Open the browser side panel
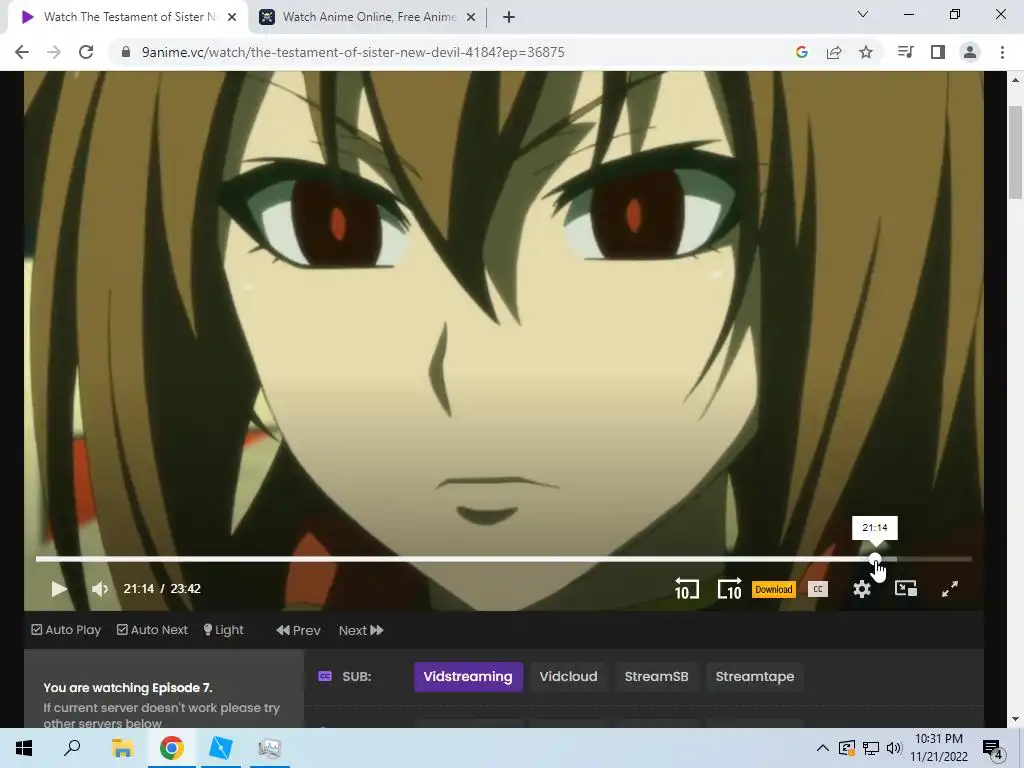The width and height of the screenshot is (1024, 768). tap(938, 52)
